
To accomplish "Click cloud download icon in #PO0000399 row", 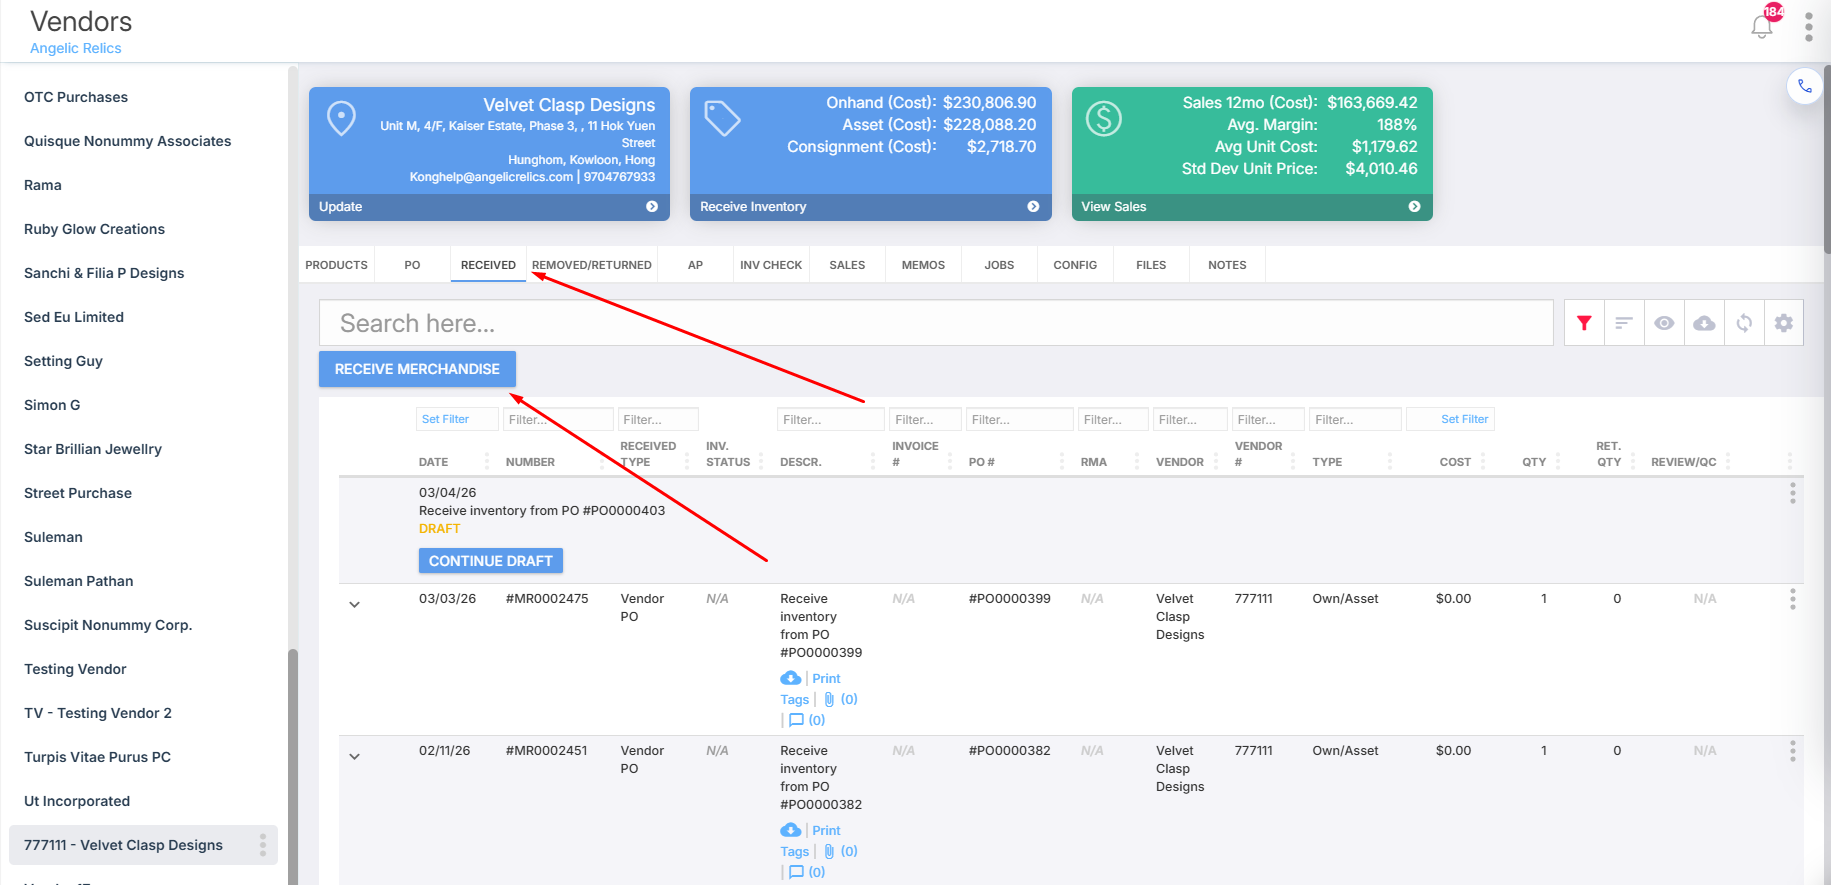I will click(791, 678).
